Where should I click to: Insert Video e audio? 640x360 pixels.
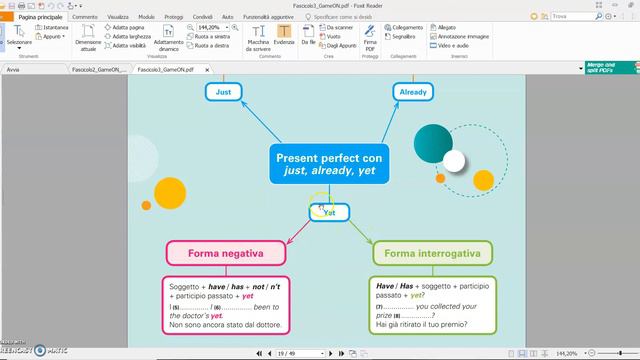click(x=449, y=46)
